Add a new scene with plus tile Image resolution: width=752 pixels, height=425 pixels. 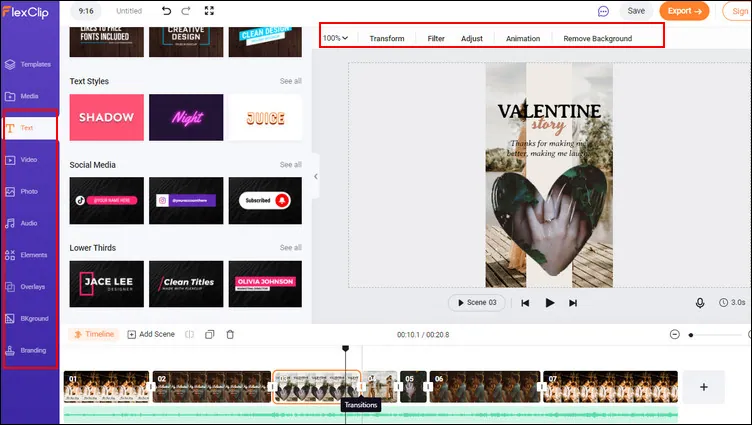(x=703, y=387)
